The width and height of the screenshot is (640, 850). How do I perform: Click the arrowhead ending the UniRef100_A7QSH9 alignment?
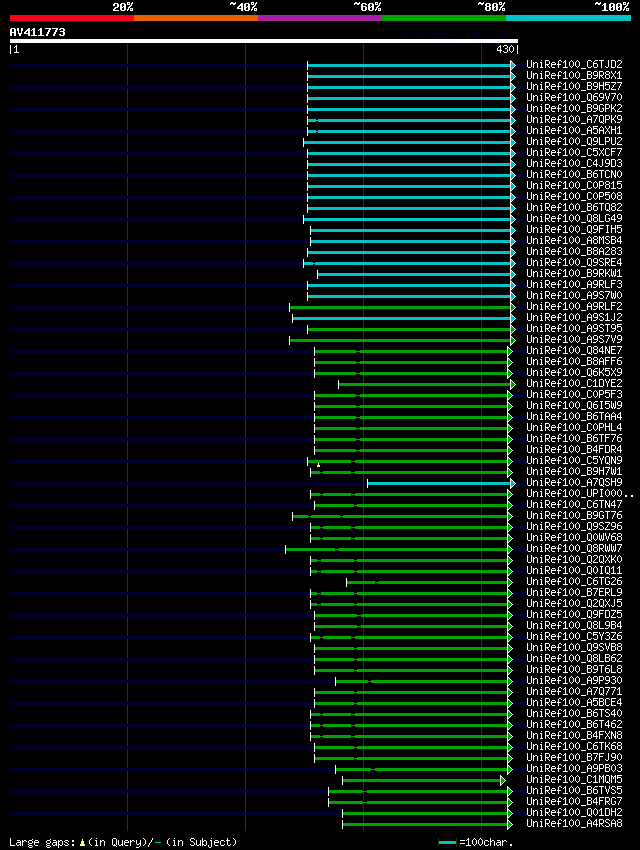coord(513,483)
